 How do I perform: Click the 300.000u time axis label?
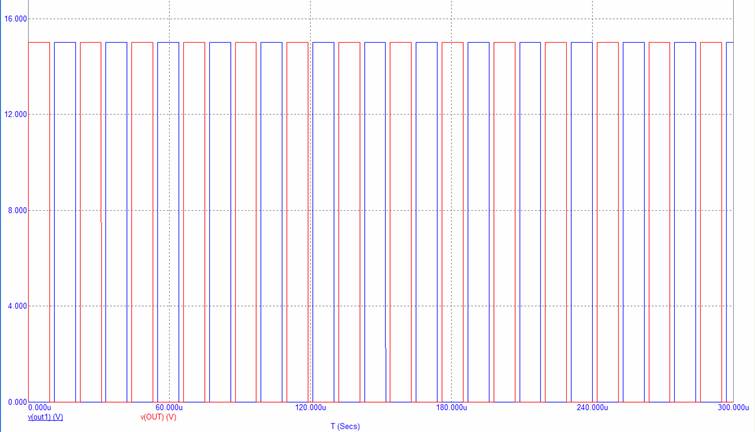tap(733, 408)
